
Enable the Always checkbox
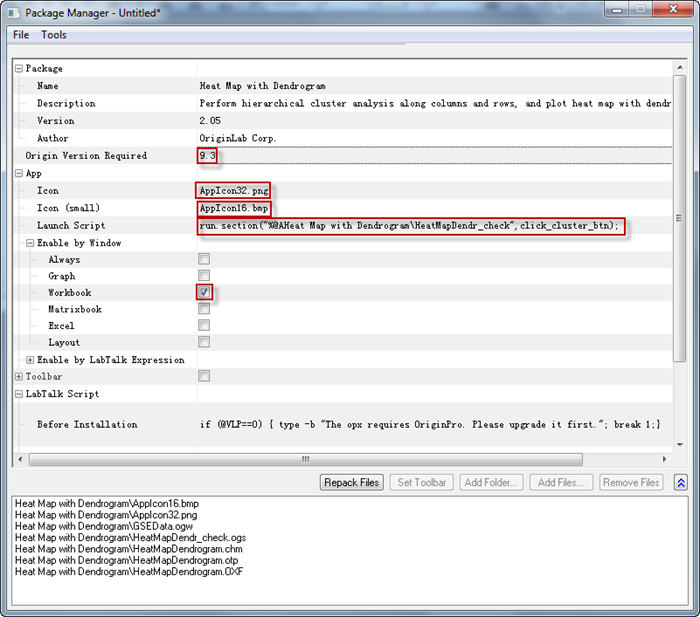(204, 259)
